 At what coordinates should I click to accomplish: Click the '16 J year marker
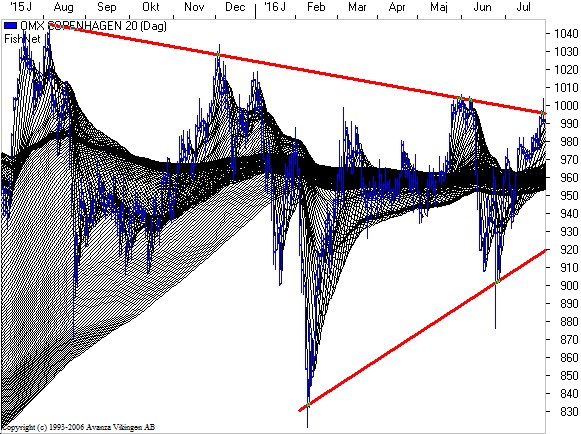point(274,7)
